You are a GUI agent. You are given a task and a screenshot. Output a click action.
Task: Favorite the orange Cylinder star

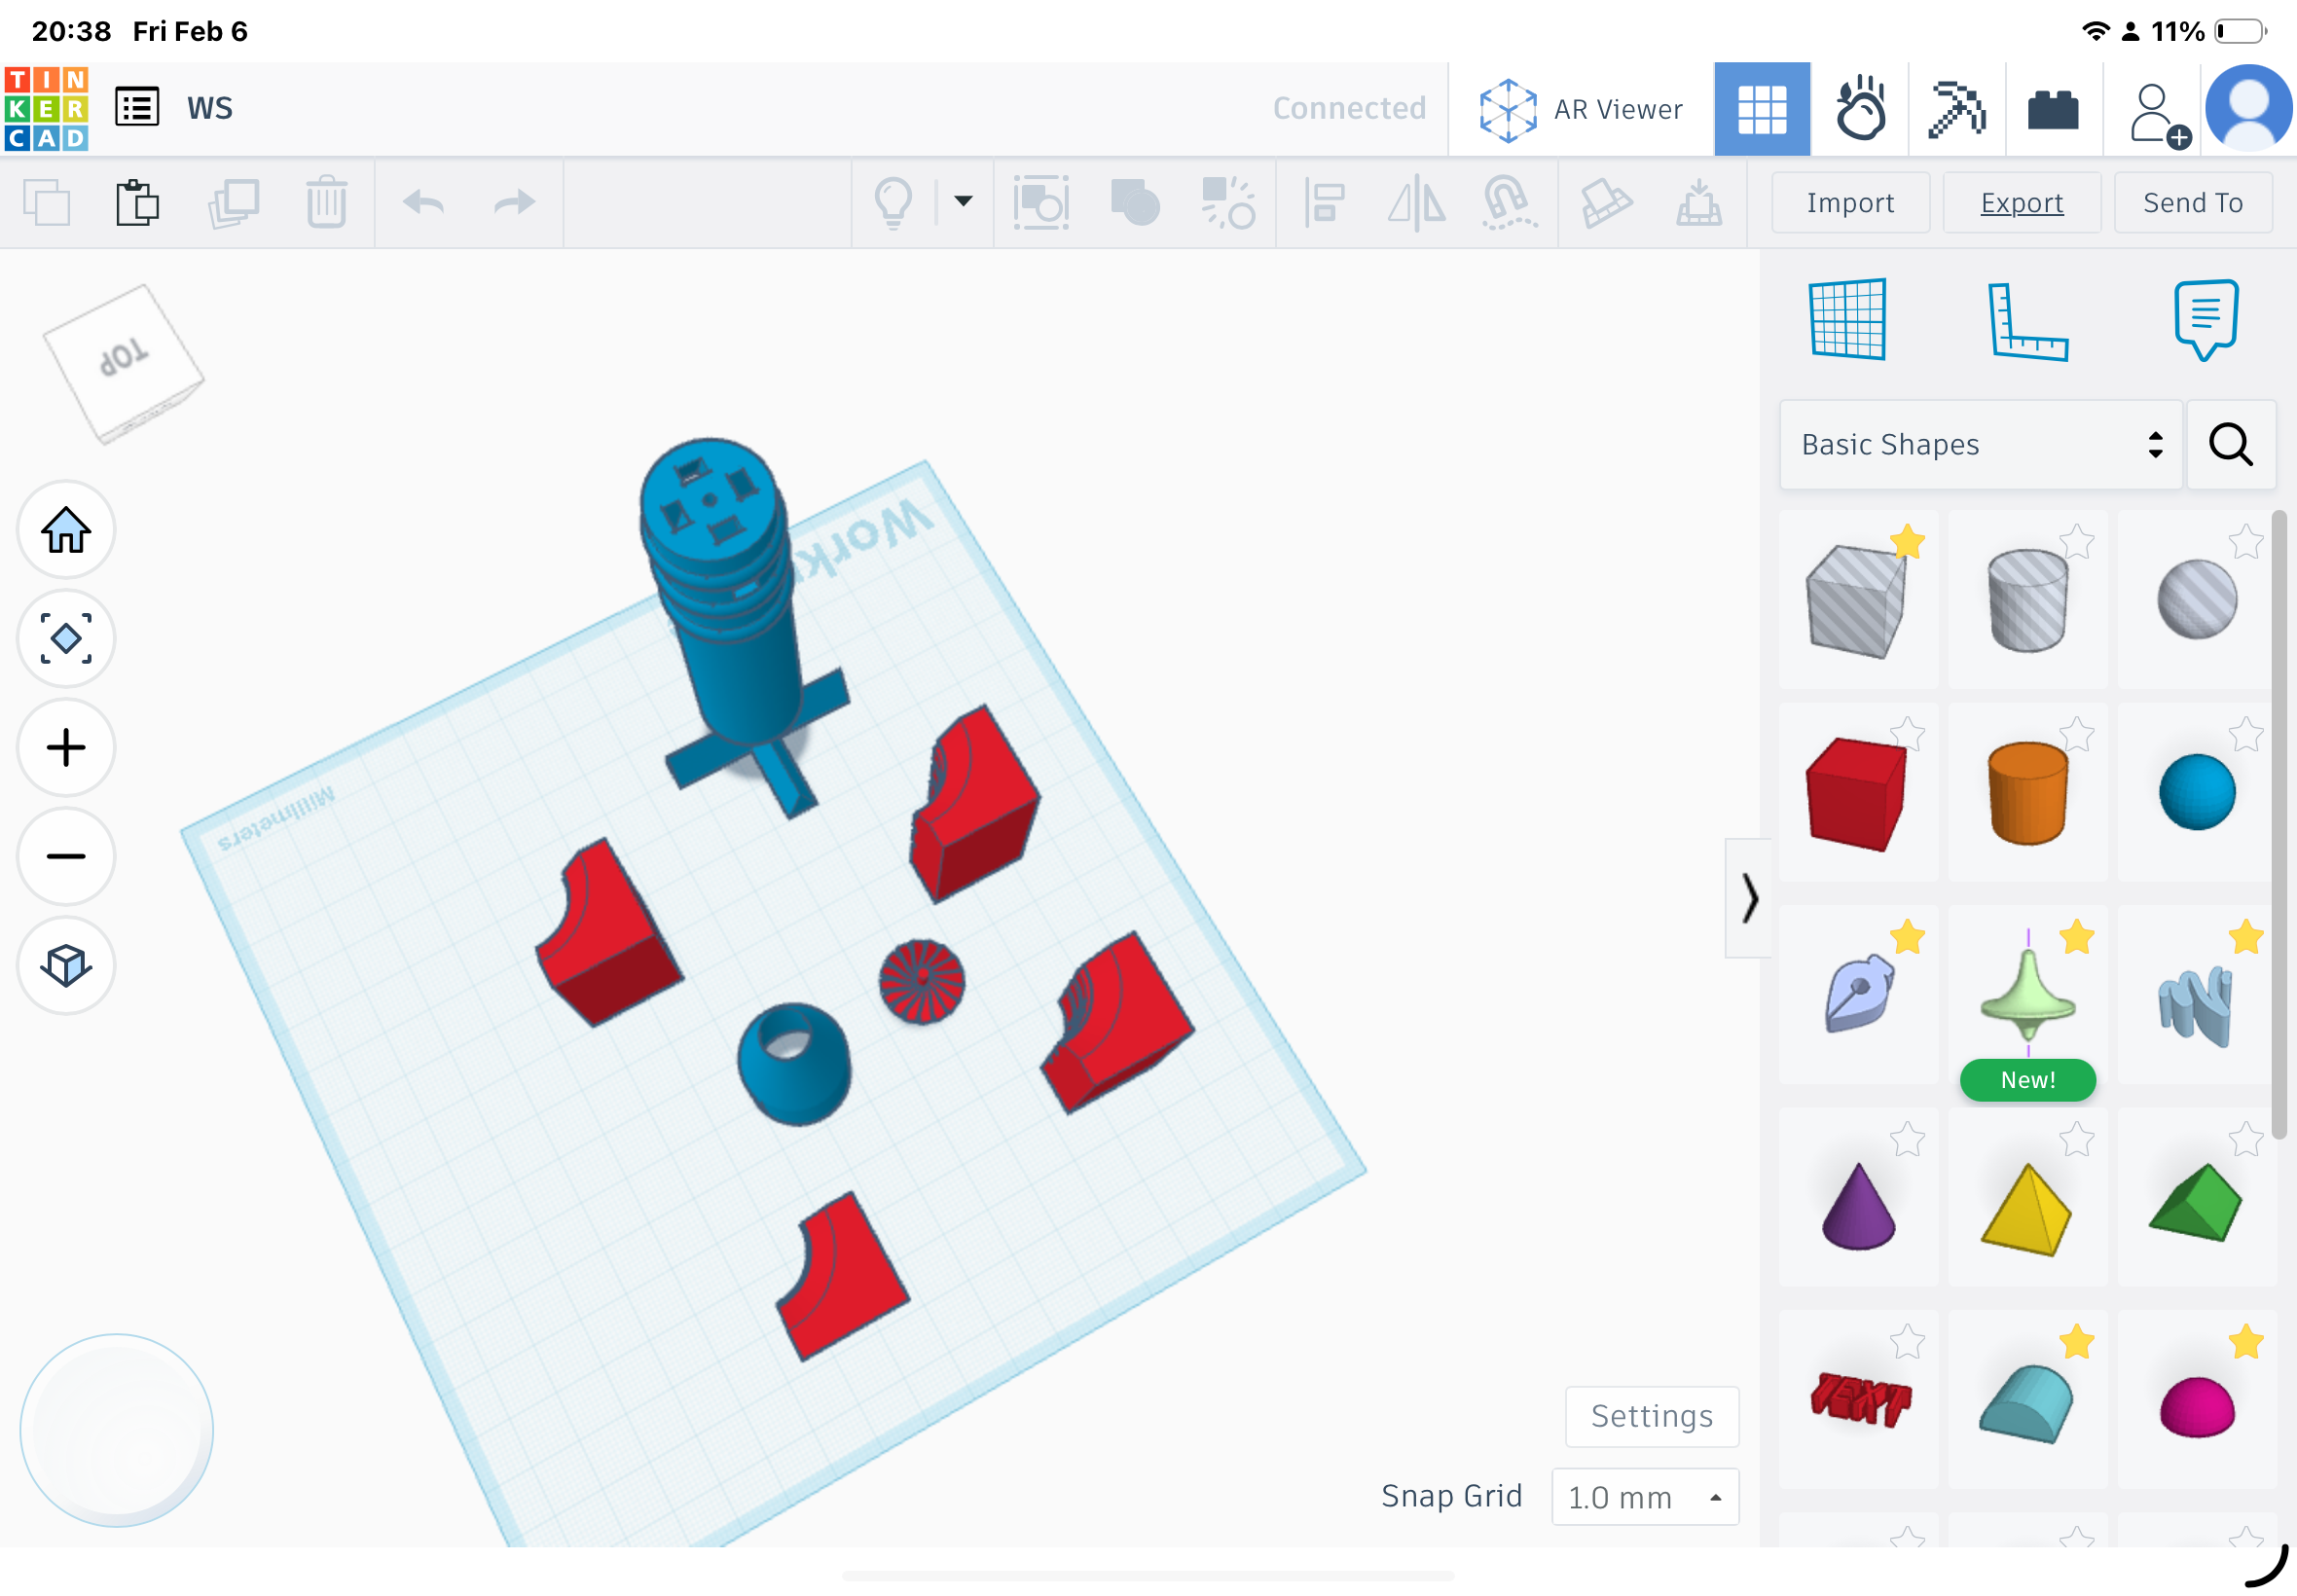[x=2077, y=735]
